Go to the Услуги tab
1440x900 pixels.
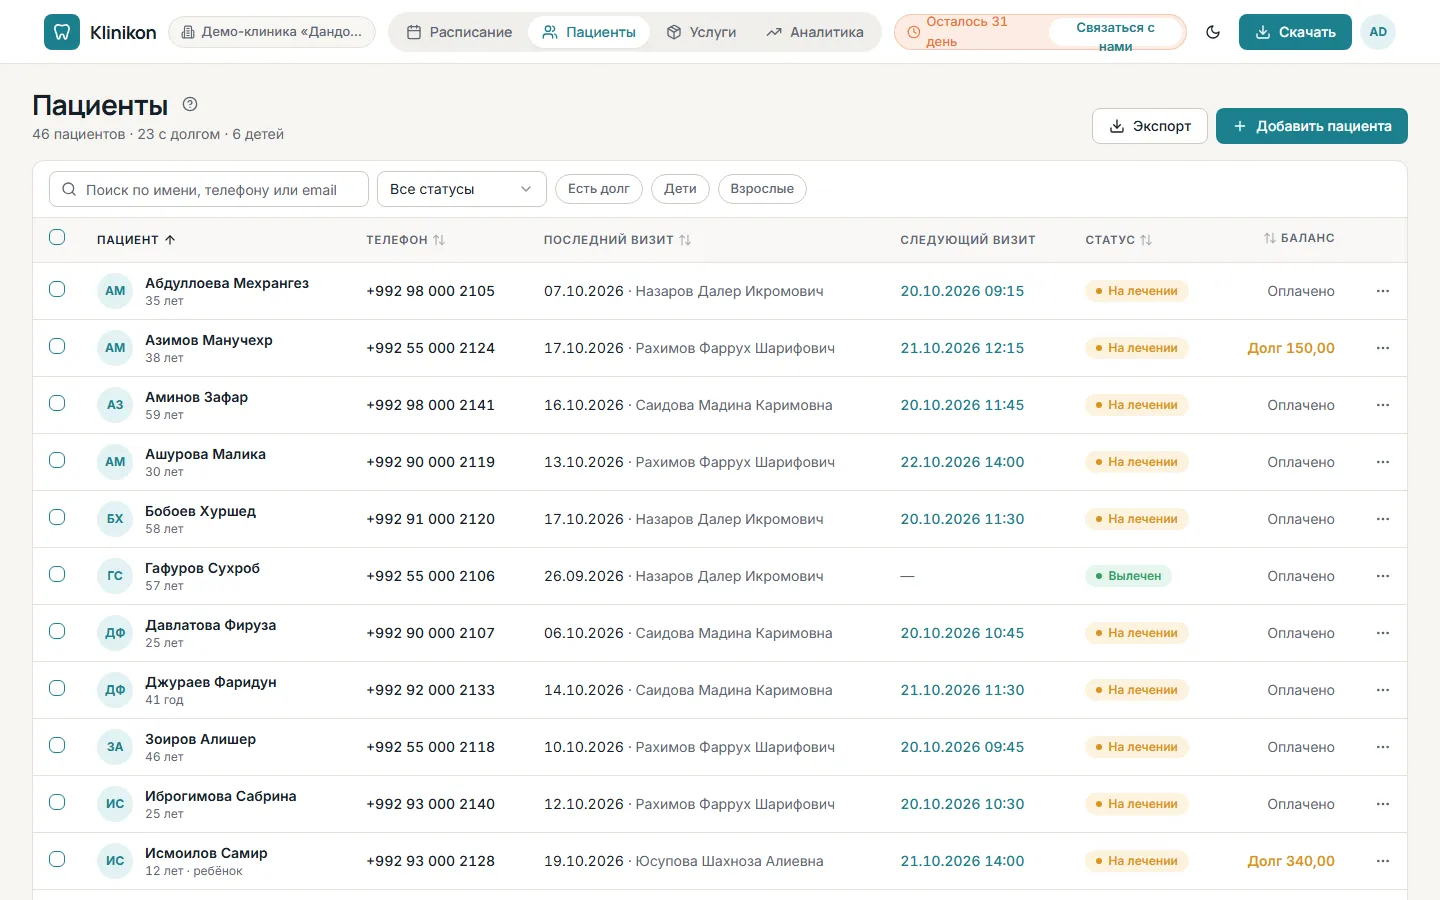pos(701,32)
